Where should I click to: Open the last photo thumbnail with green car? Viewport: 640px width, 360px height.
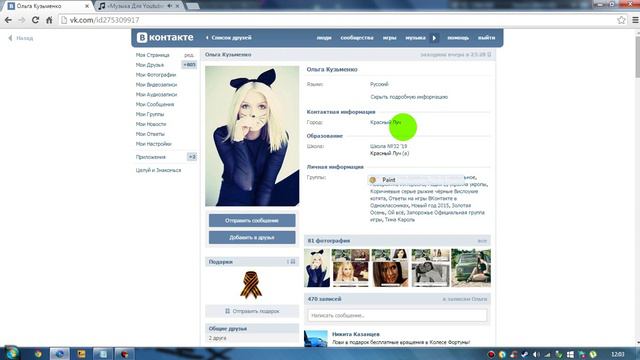(471, 268)
